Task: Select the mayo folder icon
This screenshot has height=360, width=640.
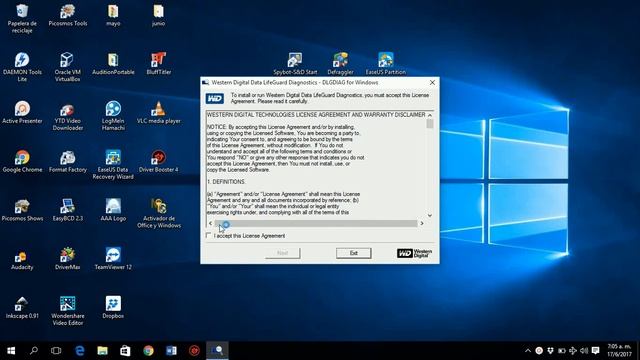Action: point(113,16)
